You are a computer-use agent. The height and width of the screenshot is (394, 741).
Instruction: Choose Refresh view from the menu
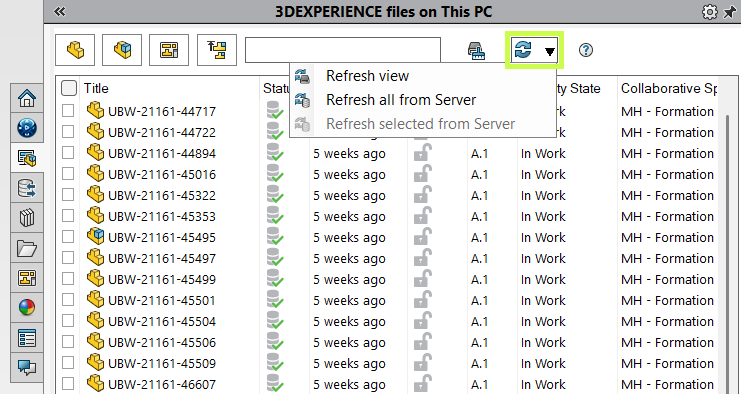[367, 76]
